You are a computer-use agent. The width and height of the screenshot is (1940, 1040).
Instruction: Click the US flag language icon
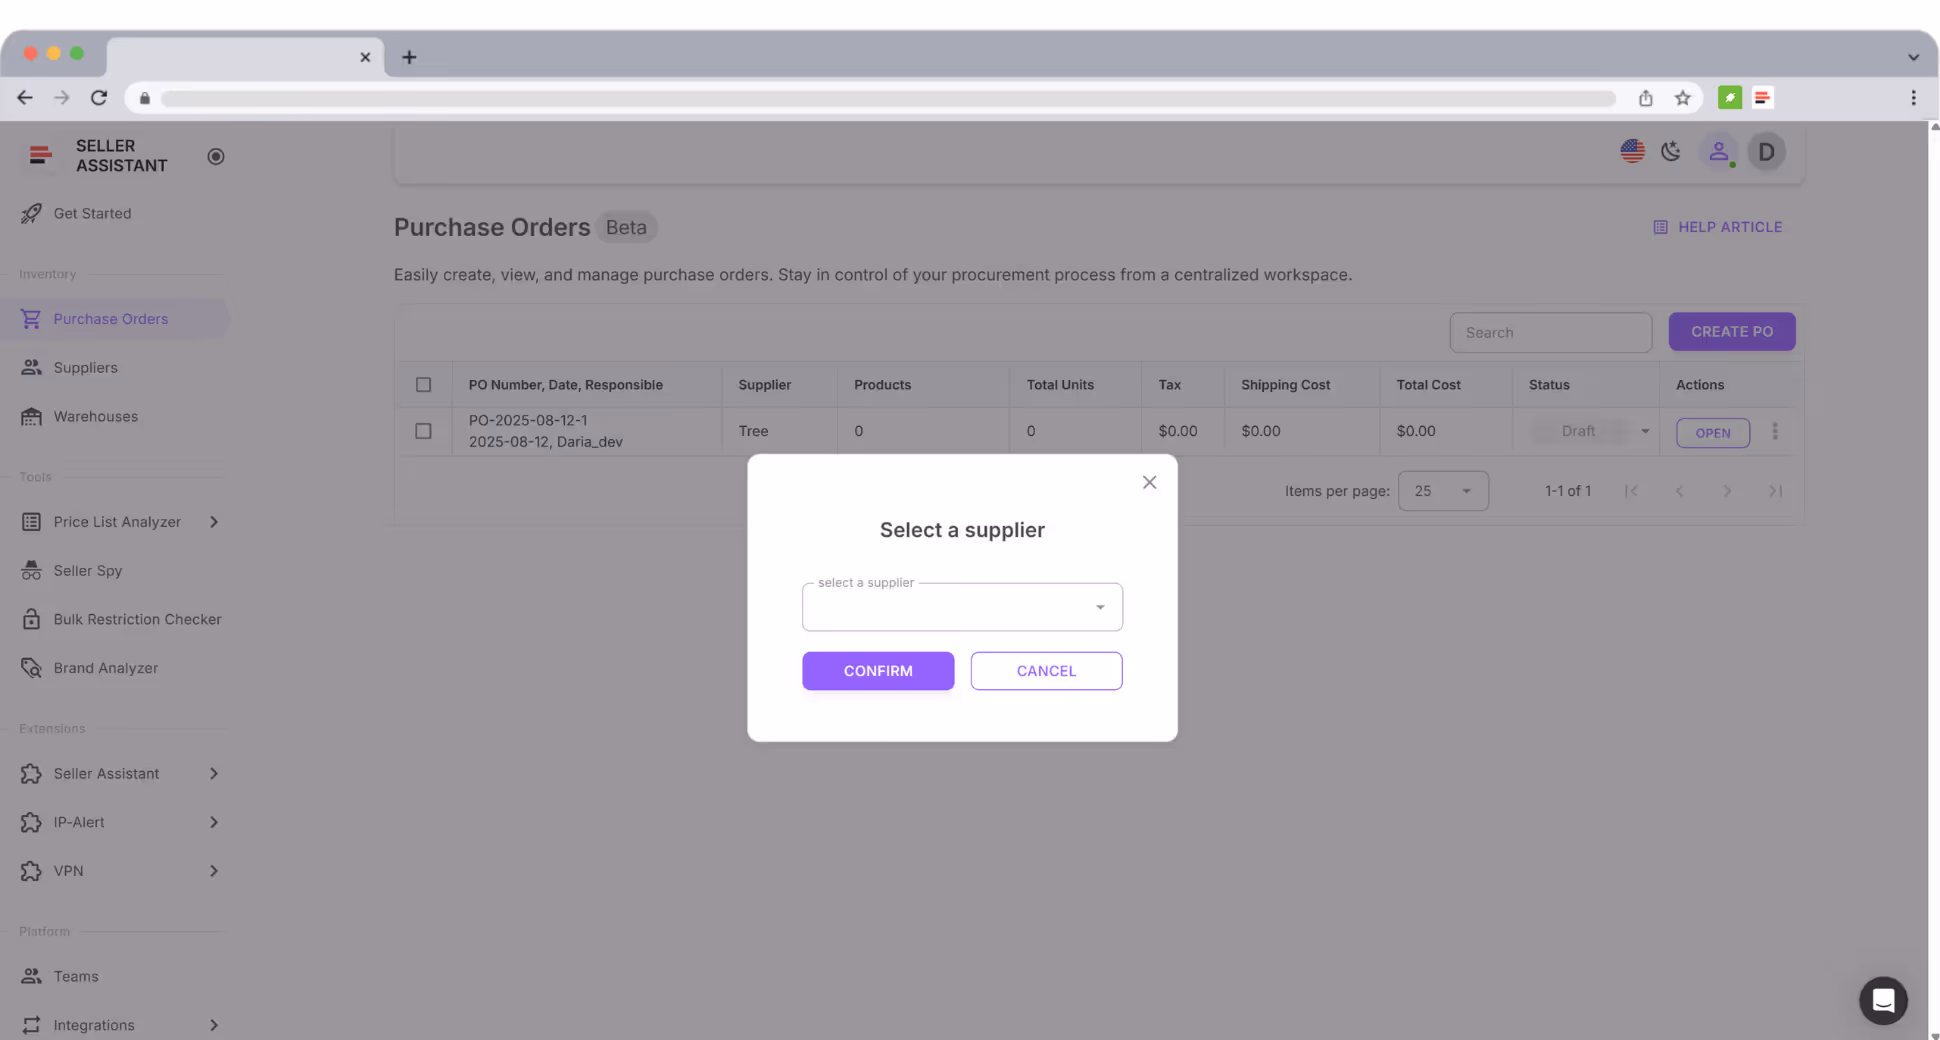point(1632,151)
